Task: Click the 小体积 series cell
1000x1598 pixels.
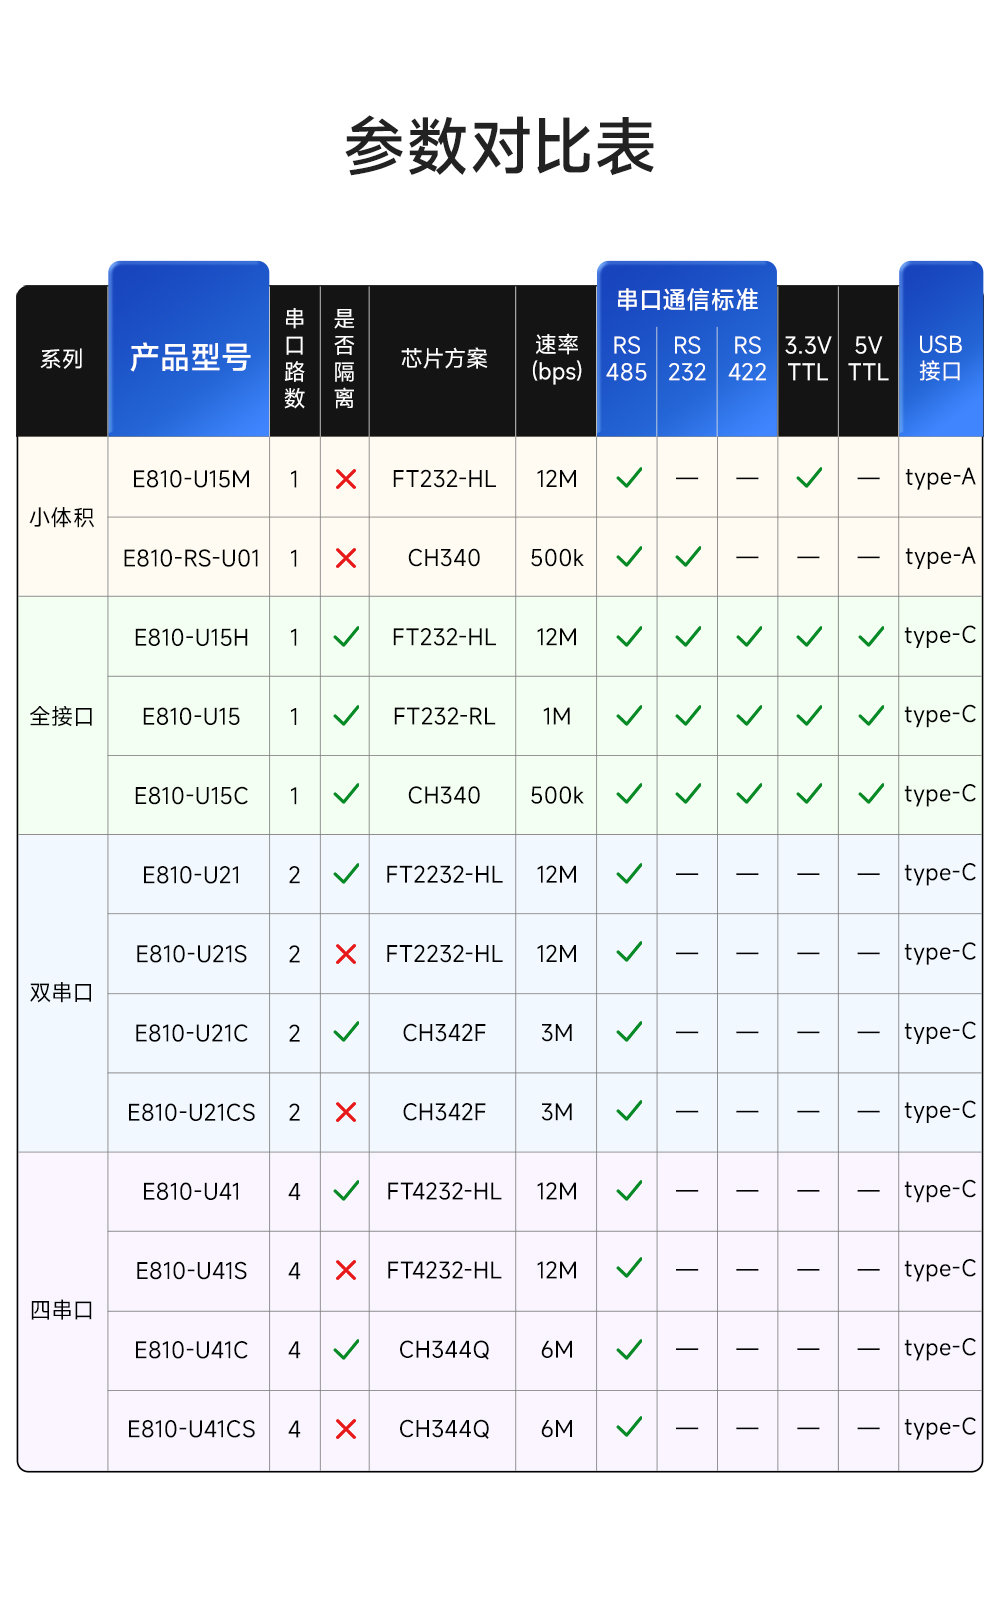Action: tap(62, 518)
